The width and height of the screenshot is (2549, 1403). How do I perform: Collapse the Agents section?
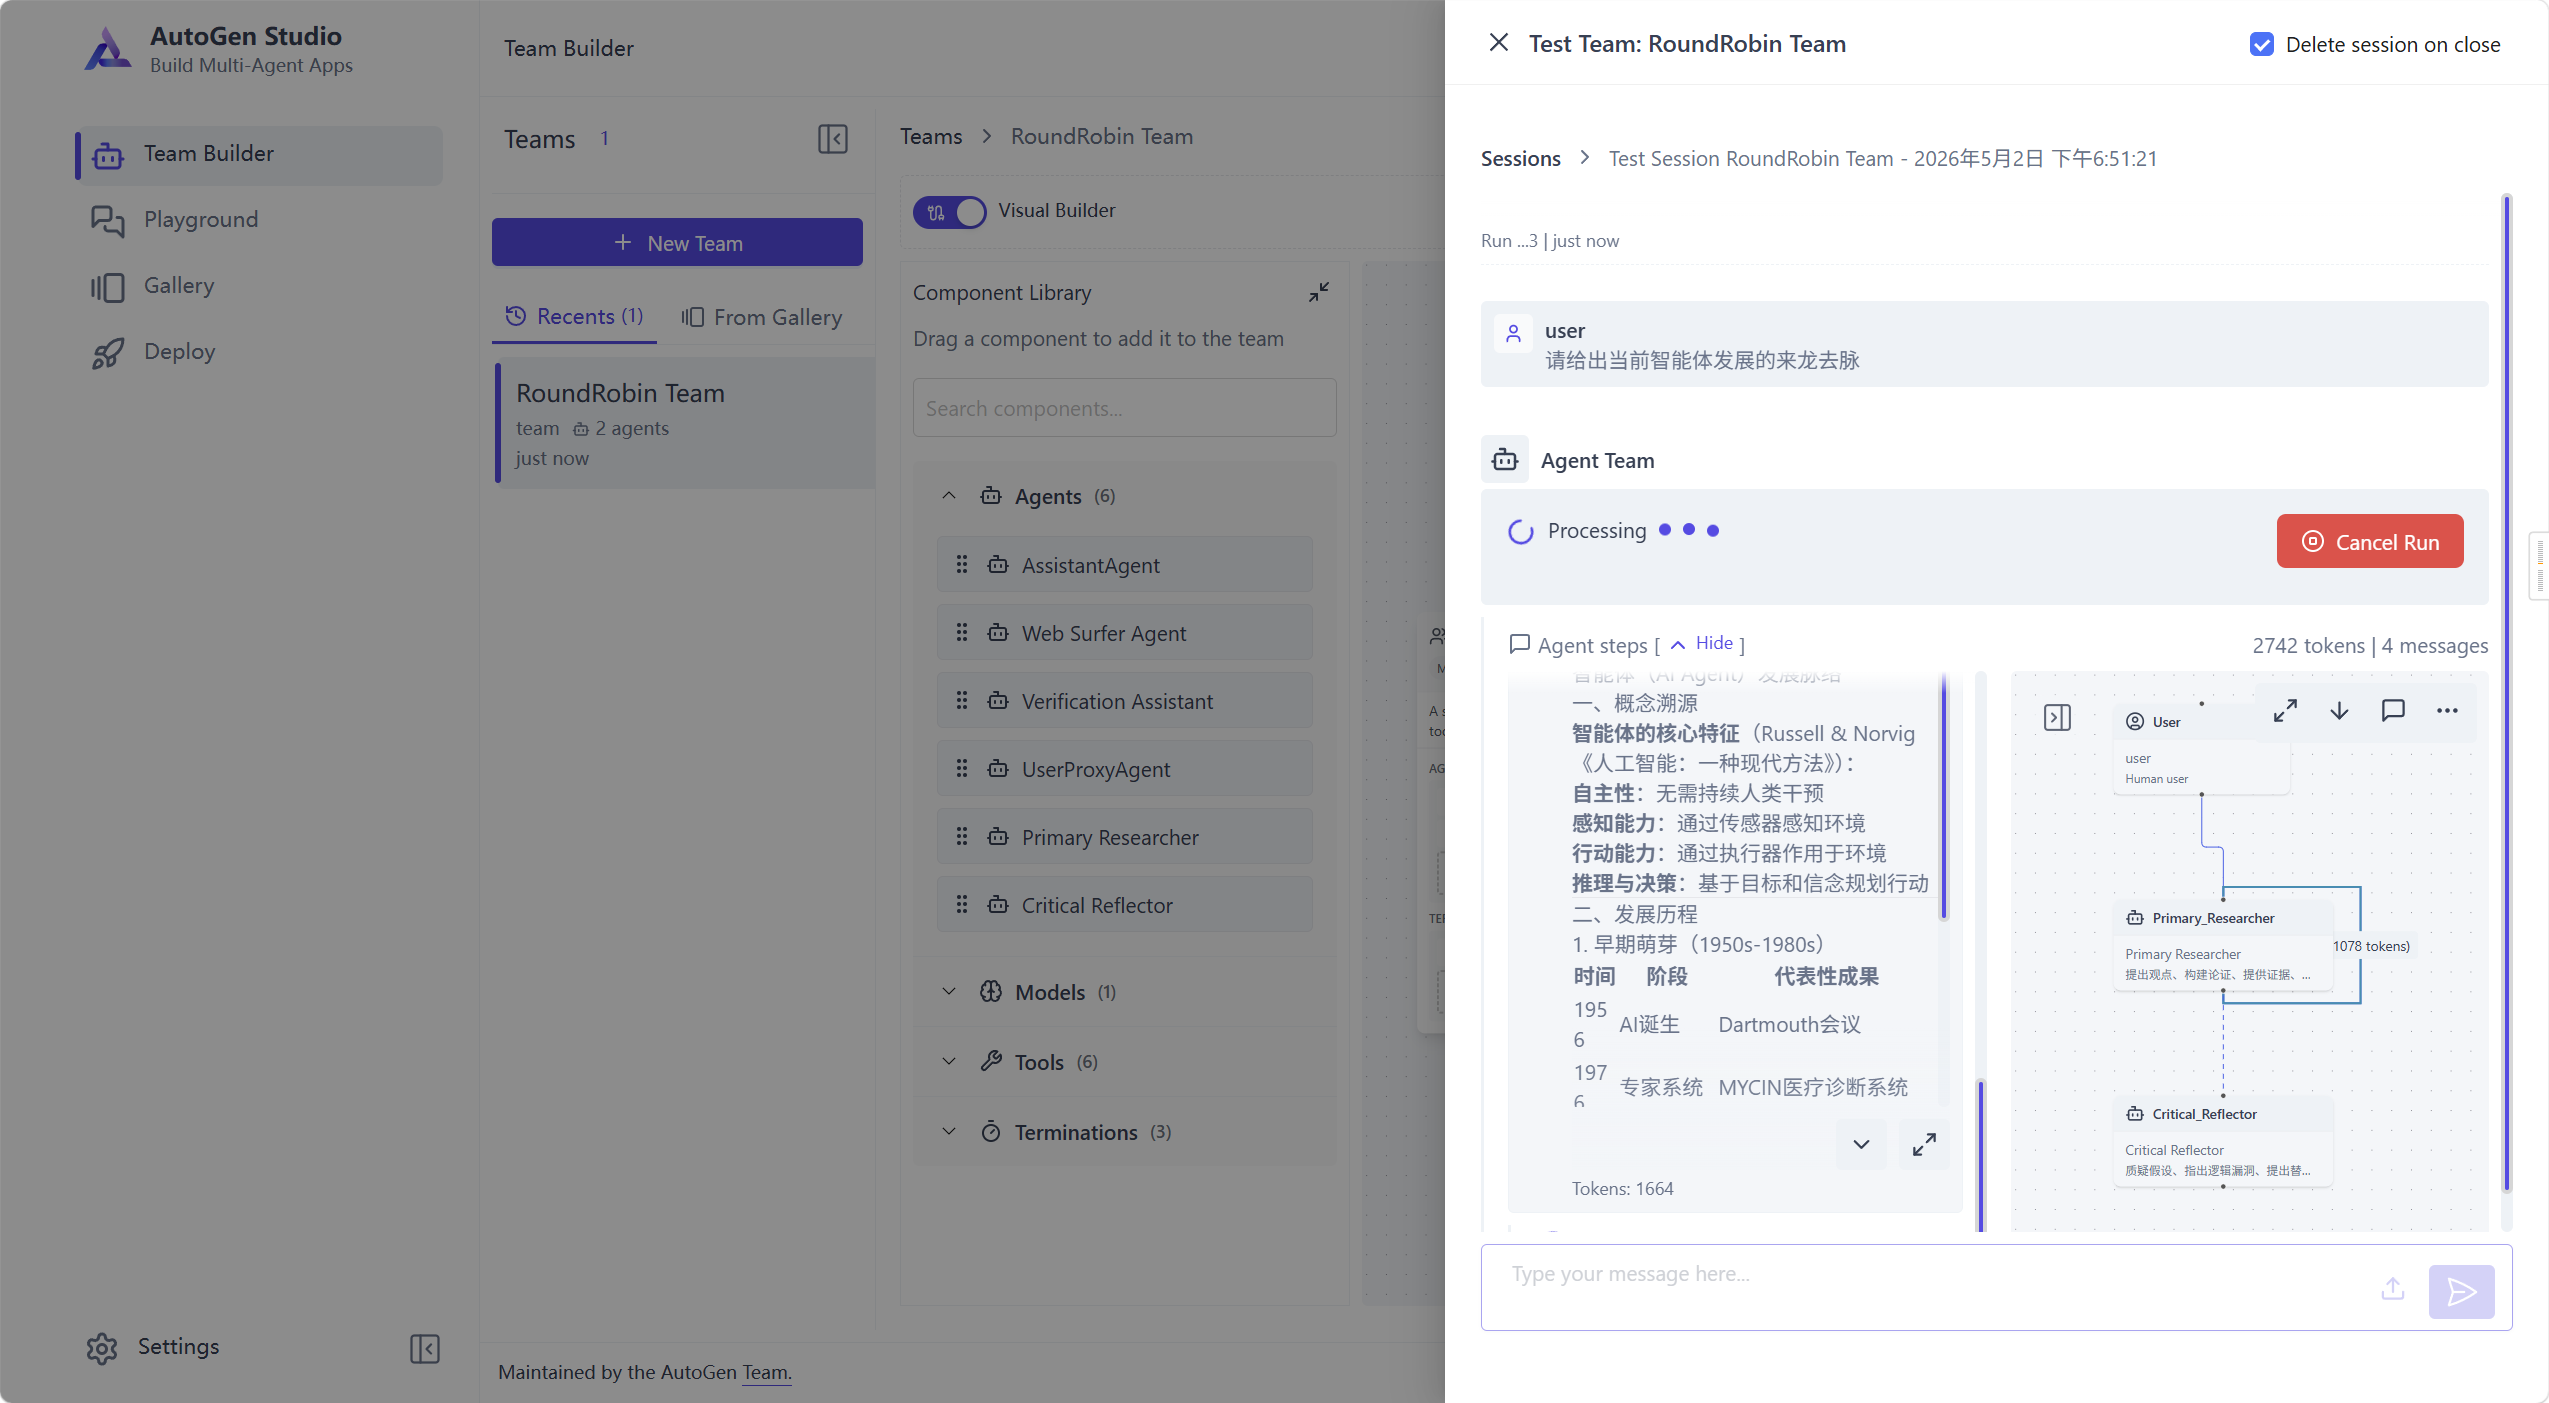point(949,496)
